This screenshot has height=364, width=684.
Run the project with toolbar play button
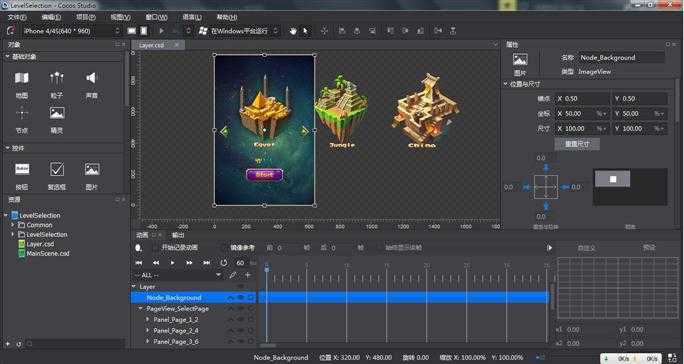click(x=162, y=31)
